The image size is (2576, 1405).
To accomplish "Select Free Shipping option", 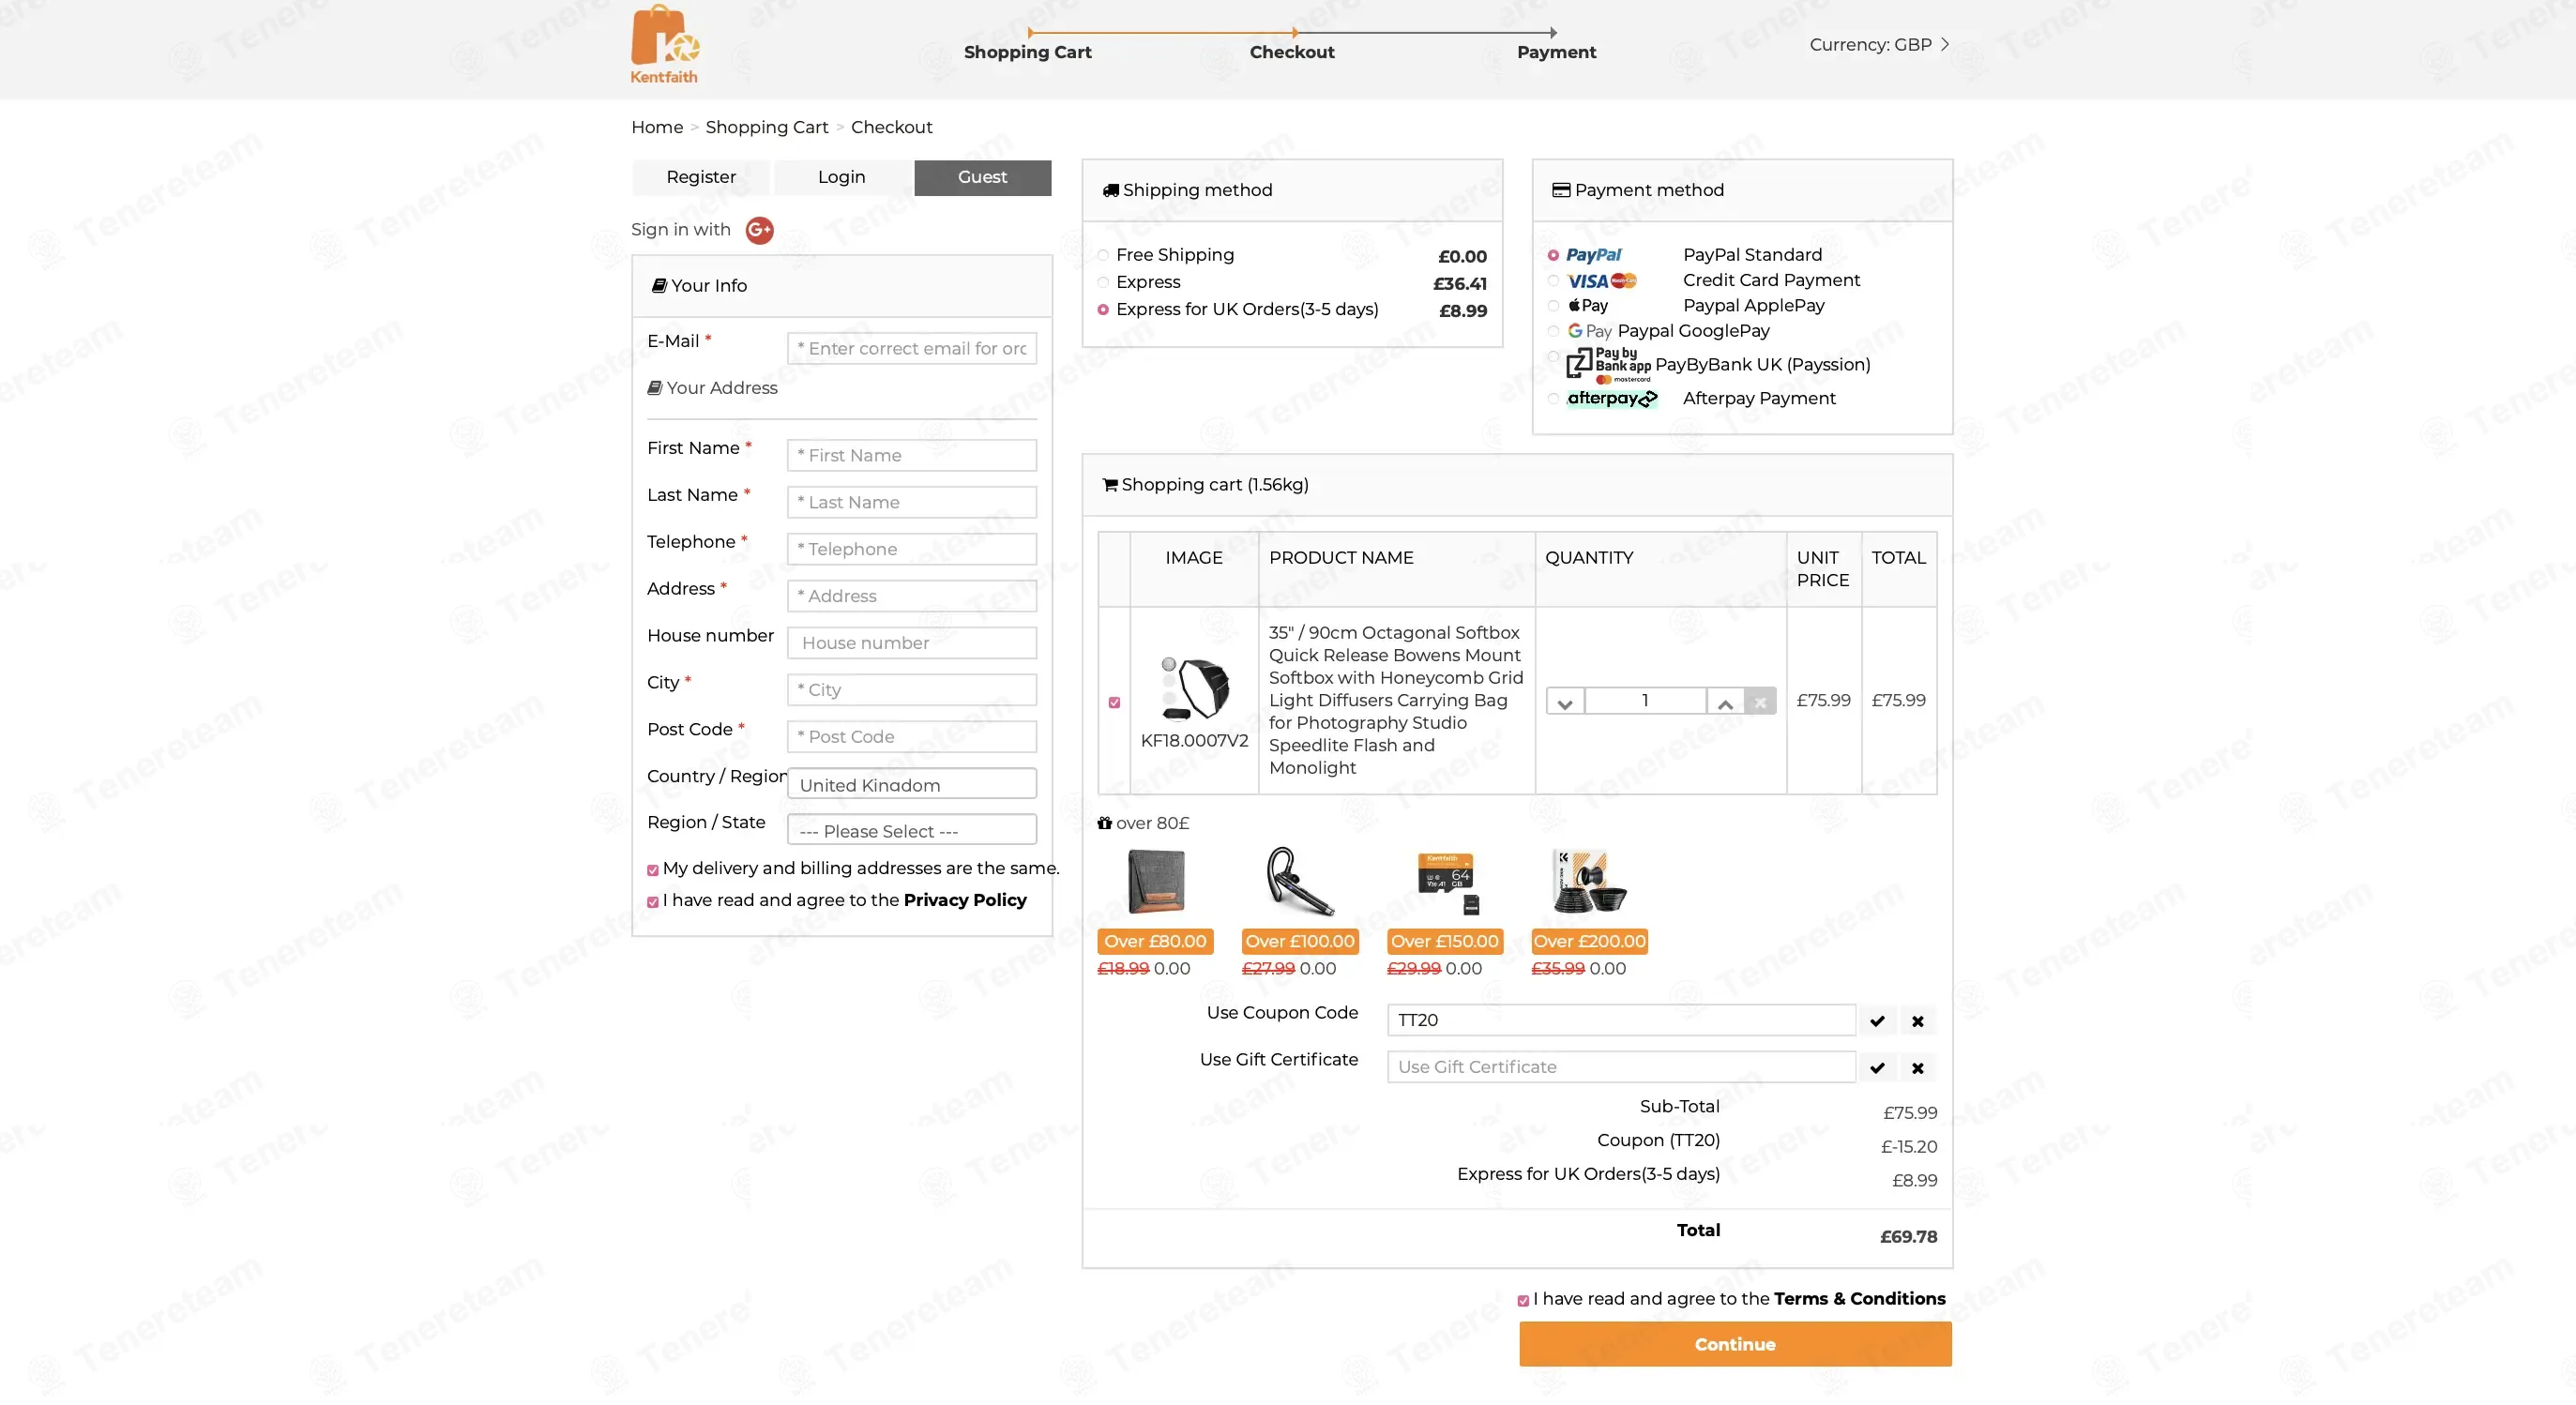I will (x=1103, y=256).
